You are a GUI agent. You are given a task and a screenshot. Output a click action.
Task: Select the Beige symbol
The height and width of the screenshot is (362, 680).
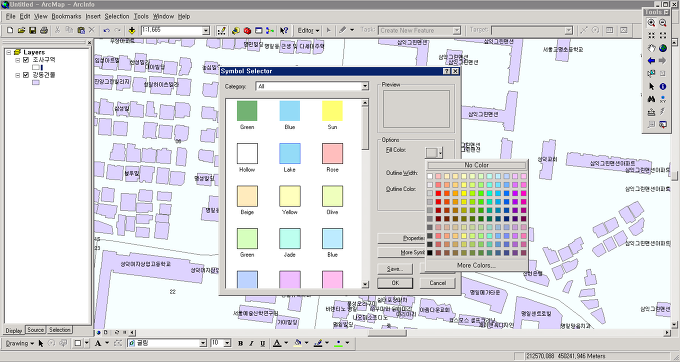[247, 196]
